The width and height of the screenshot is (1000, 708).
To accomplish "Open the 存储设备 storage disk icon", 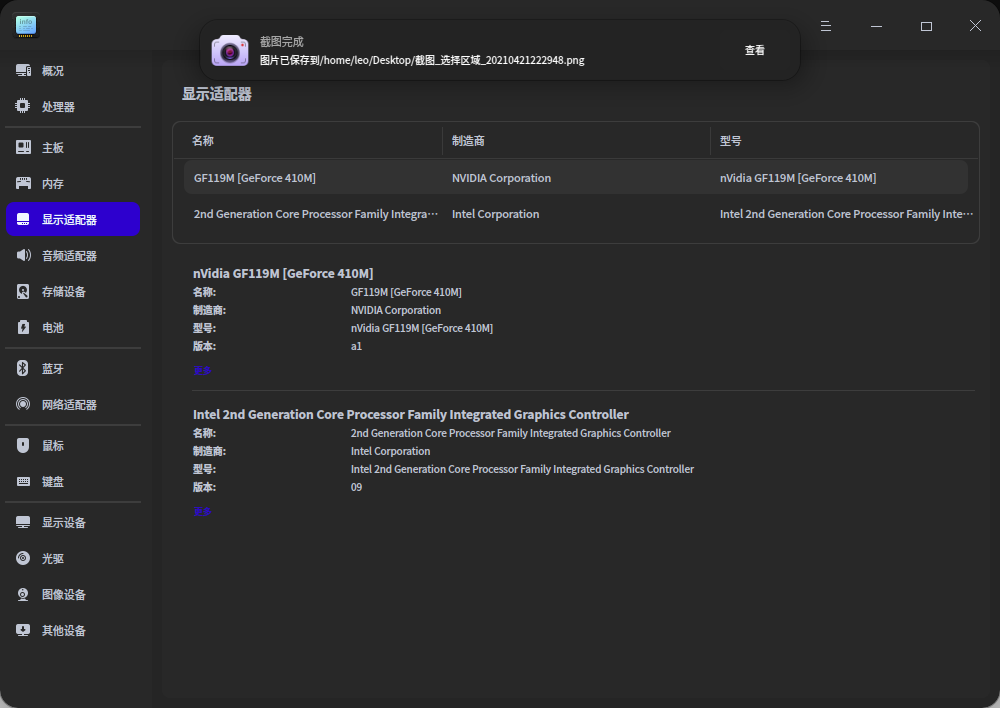I will click(23, 291).
